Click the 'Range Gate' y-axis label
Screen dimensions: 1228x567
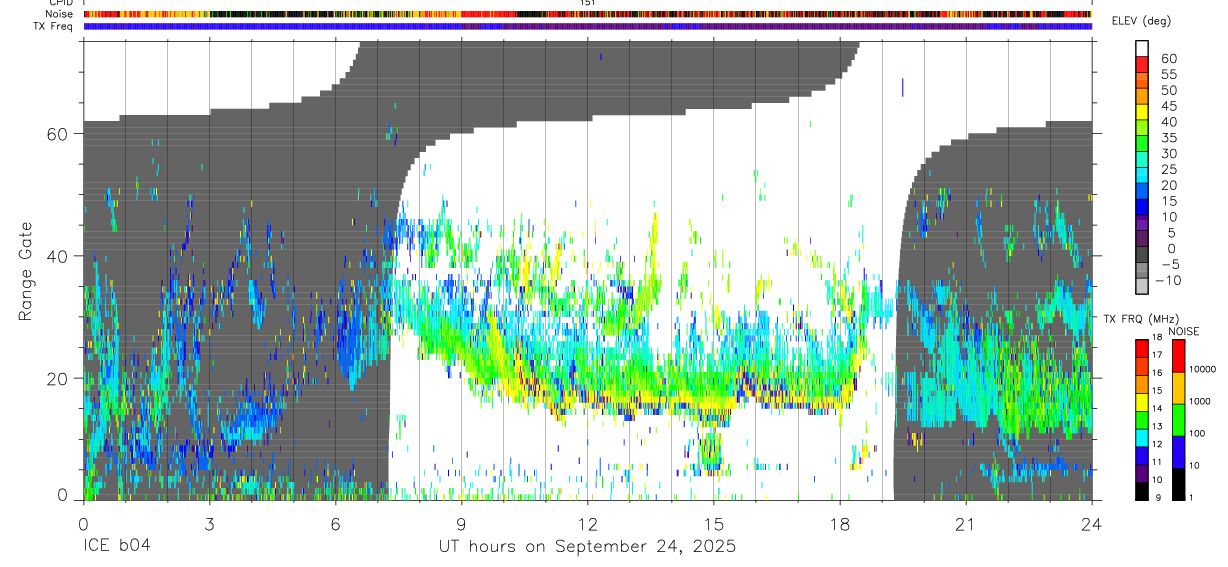pyautogui.click(x=26, y=271)
